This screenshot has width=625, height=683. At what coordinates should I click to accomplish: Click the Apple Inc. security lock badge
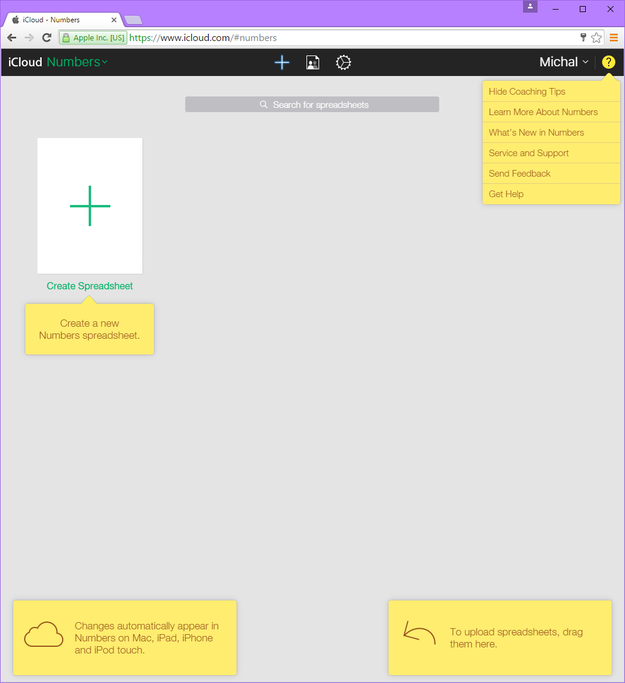pos(93,38)
